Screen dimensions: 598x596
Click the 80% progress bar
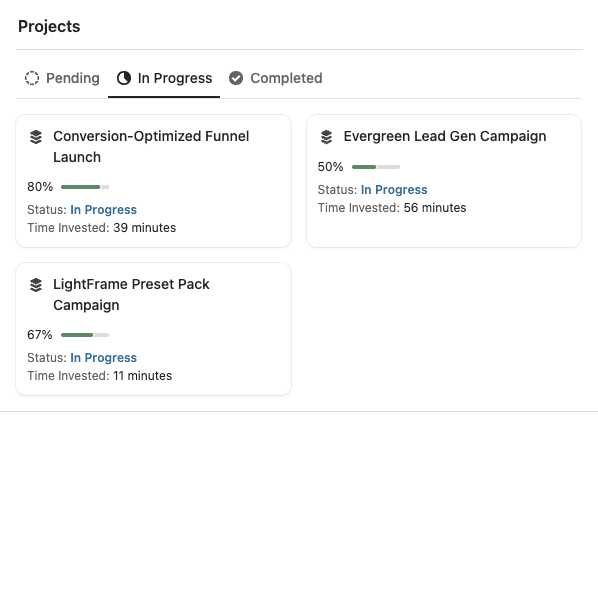point(85,187)
